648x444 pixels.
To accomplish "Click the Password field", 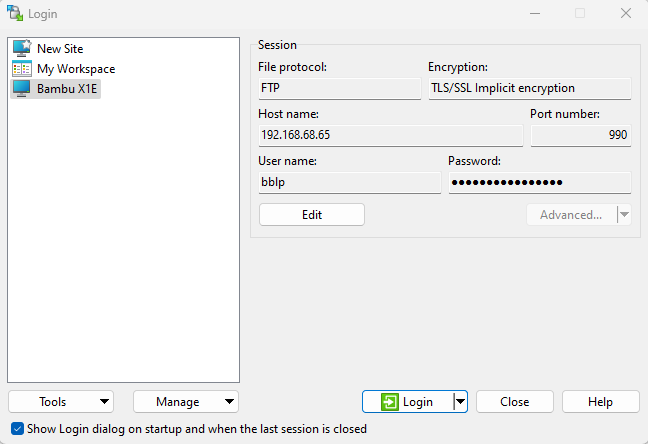I will 539,182.
